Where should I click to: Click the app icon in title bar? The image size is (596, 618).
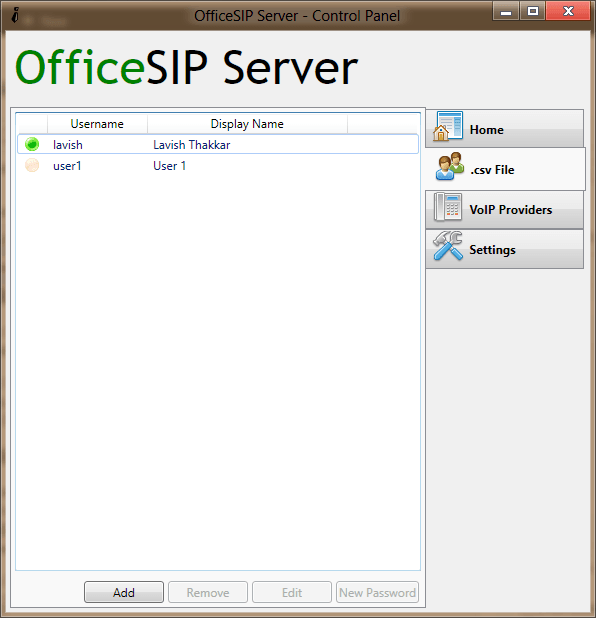click(x=15, y=15)
